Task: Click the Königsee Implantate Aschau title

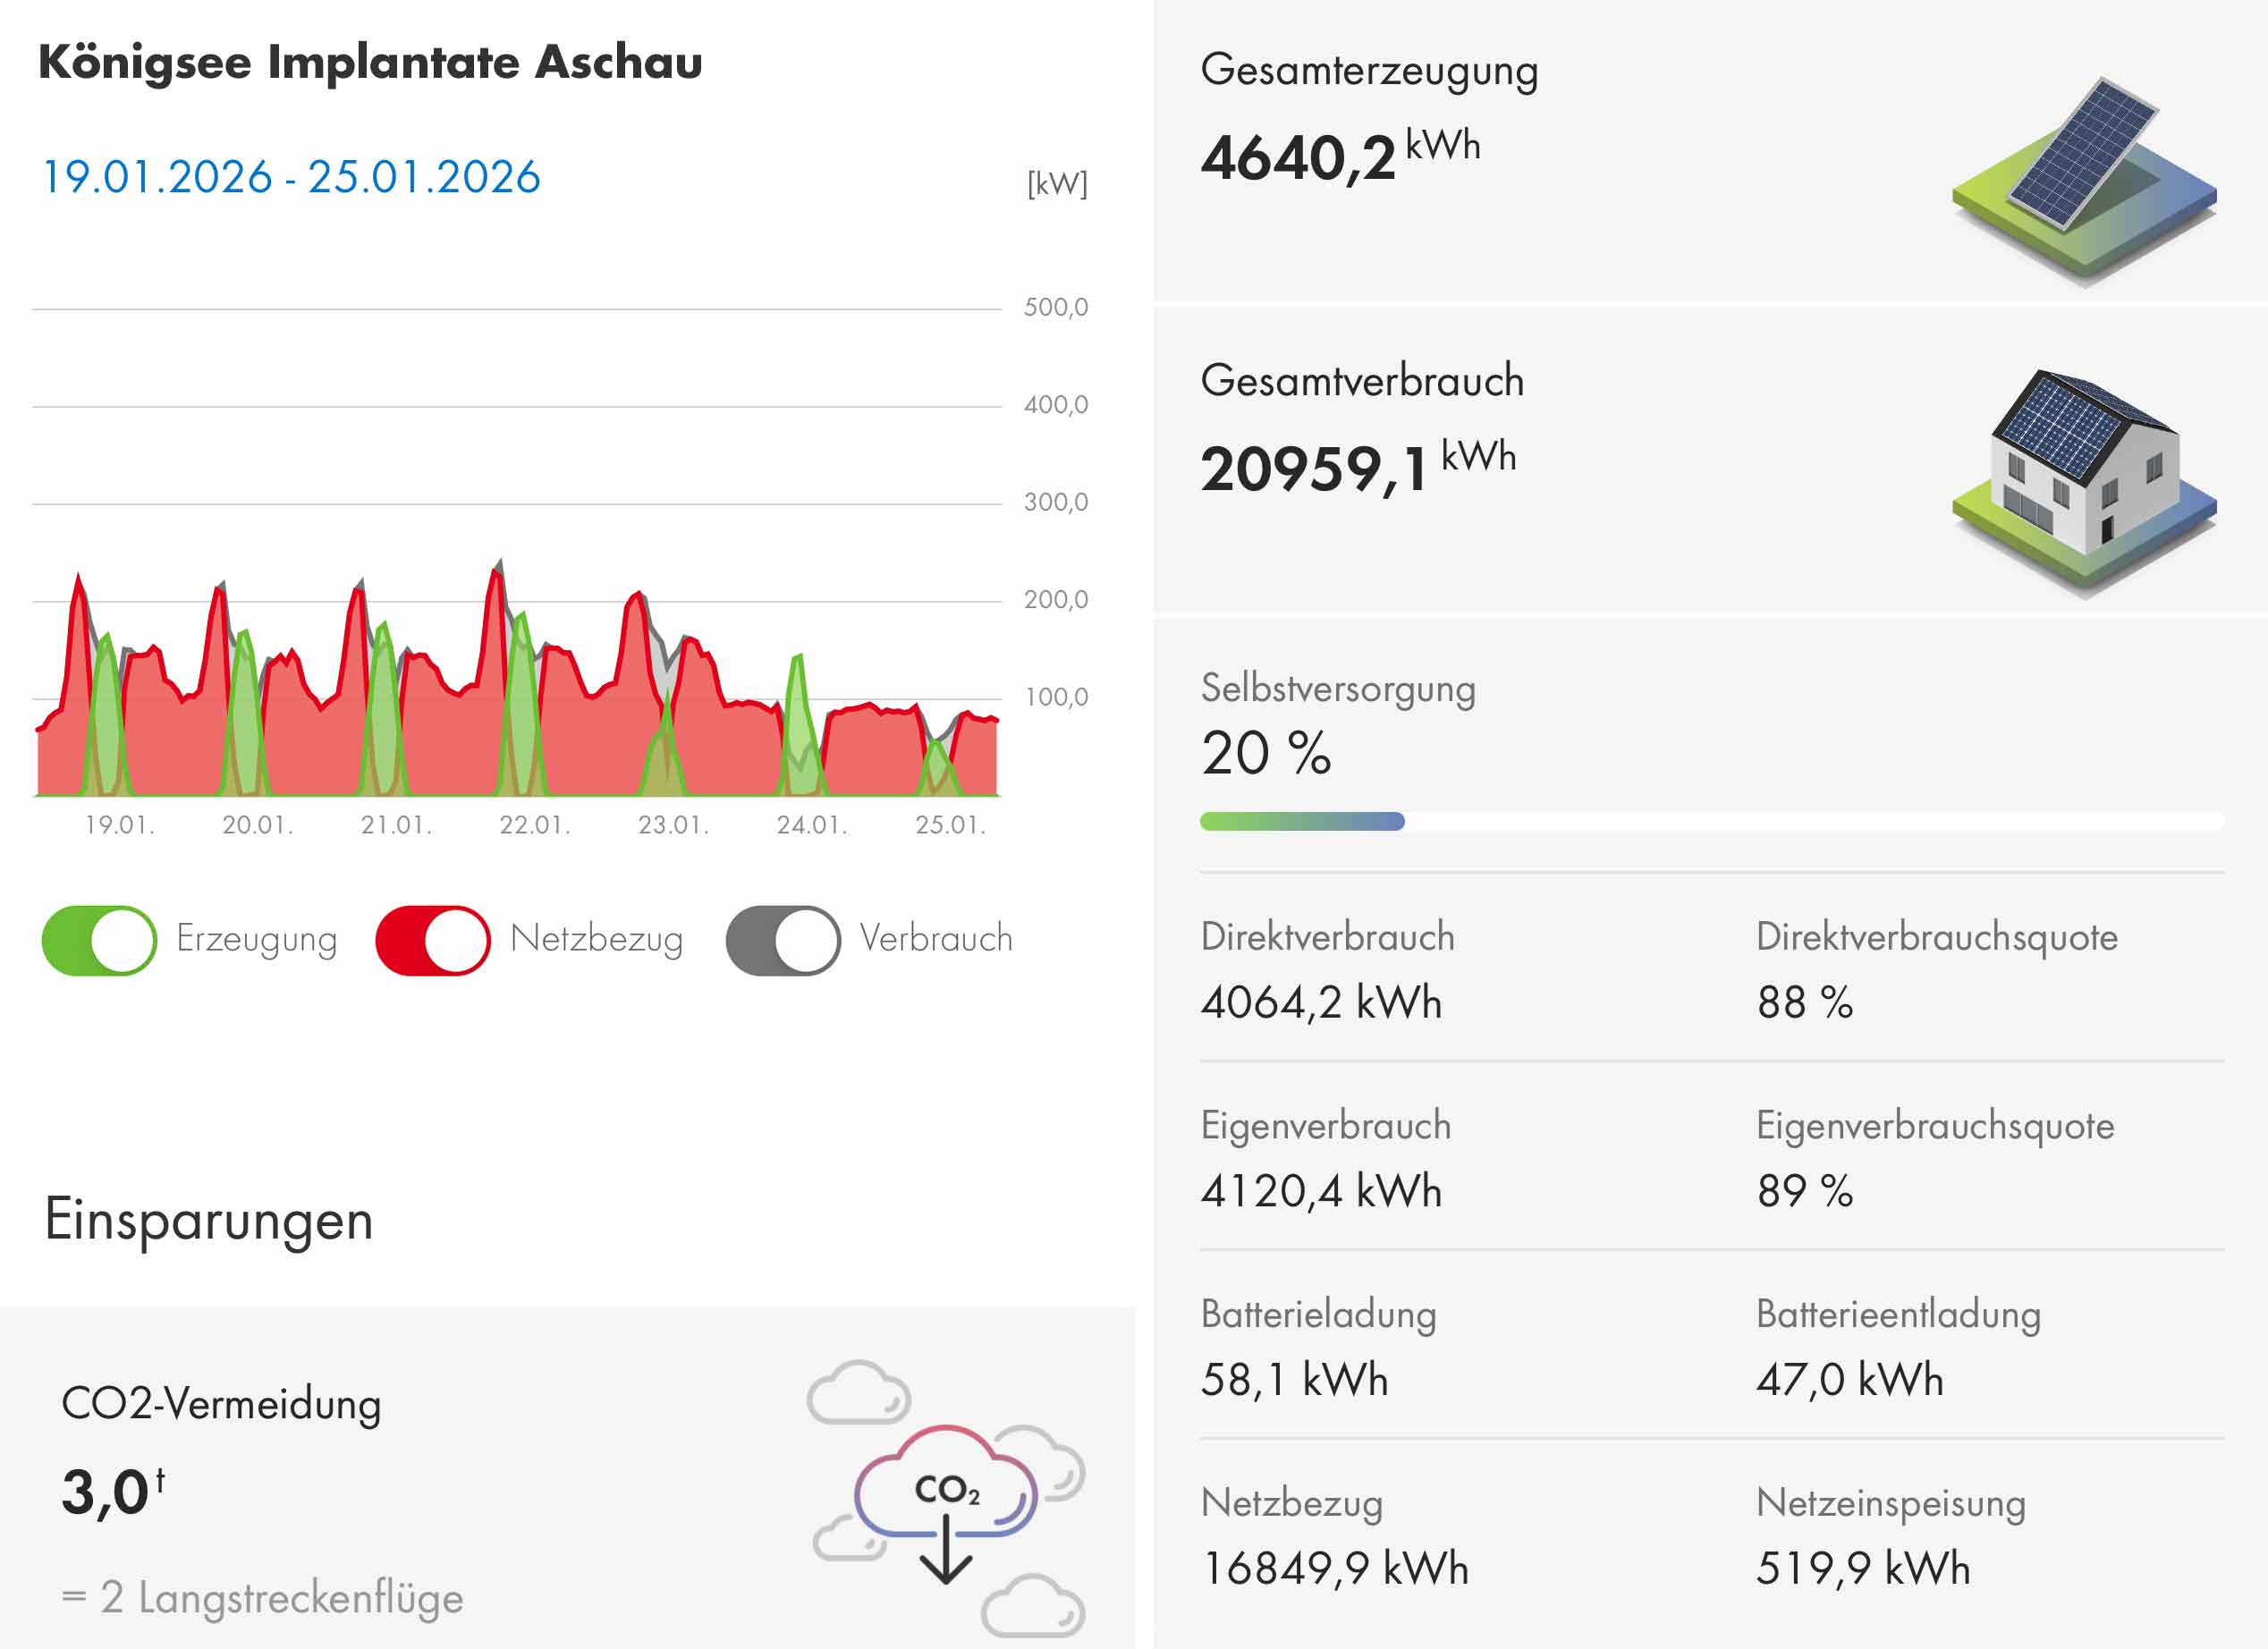Action: pos(370,62)
